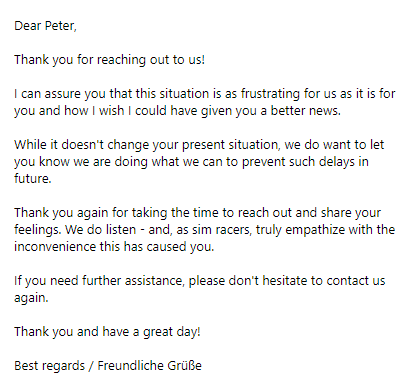The height and width of the screenshot is (382, 412).
Task: Click the phrase "If you need further assistance"
Action: pyautogui.click(x=99, y=281)
